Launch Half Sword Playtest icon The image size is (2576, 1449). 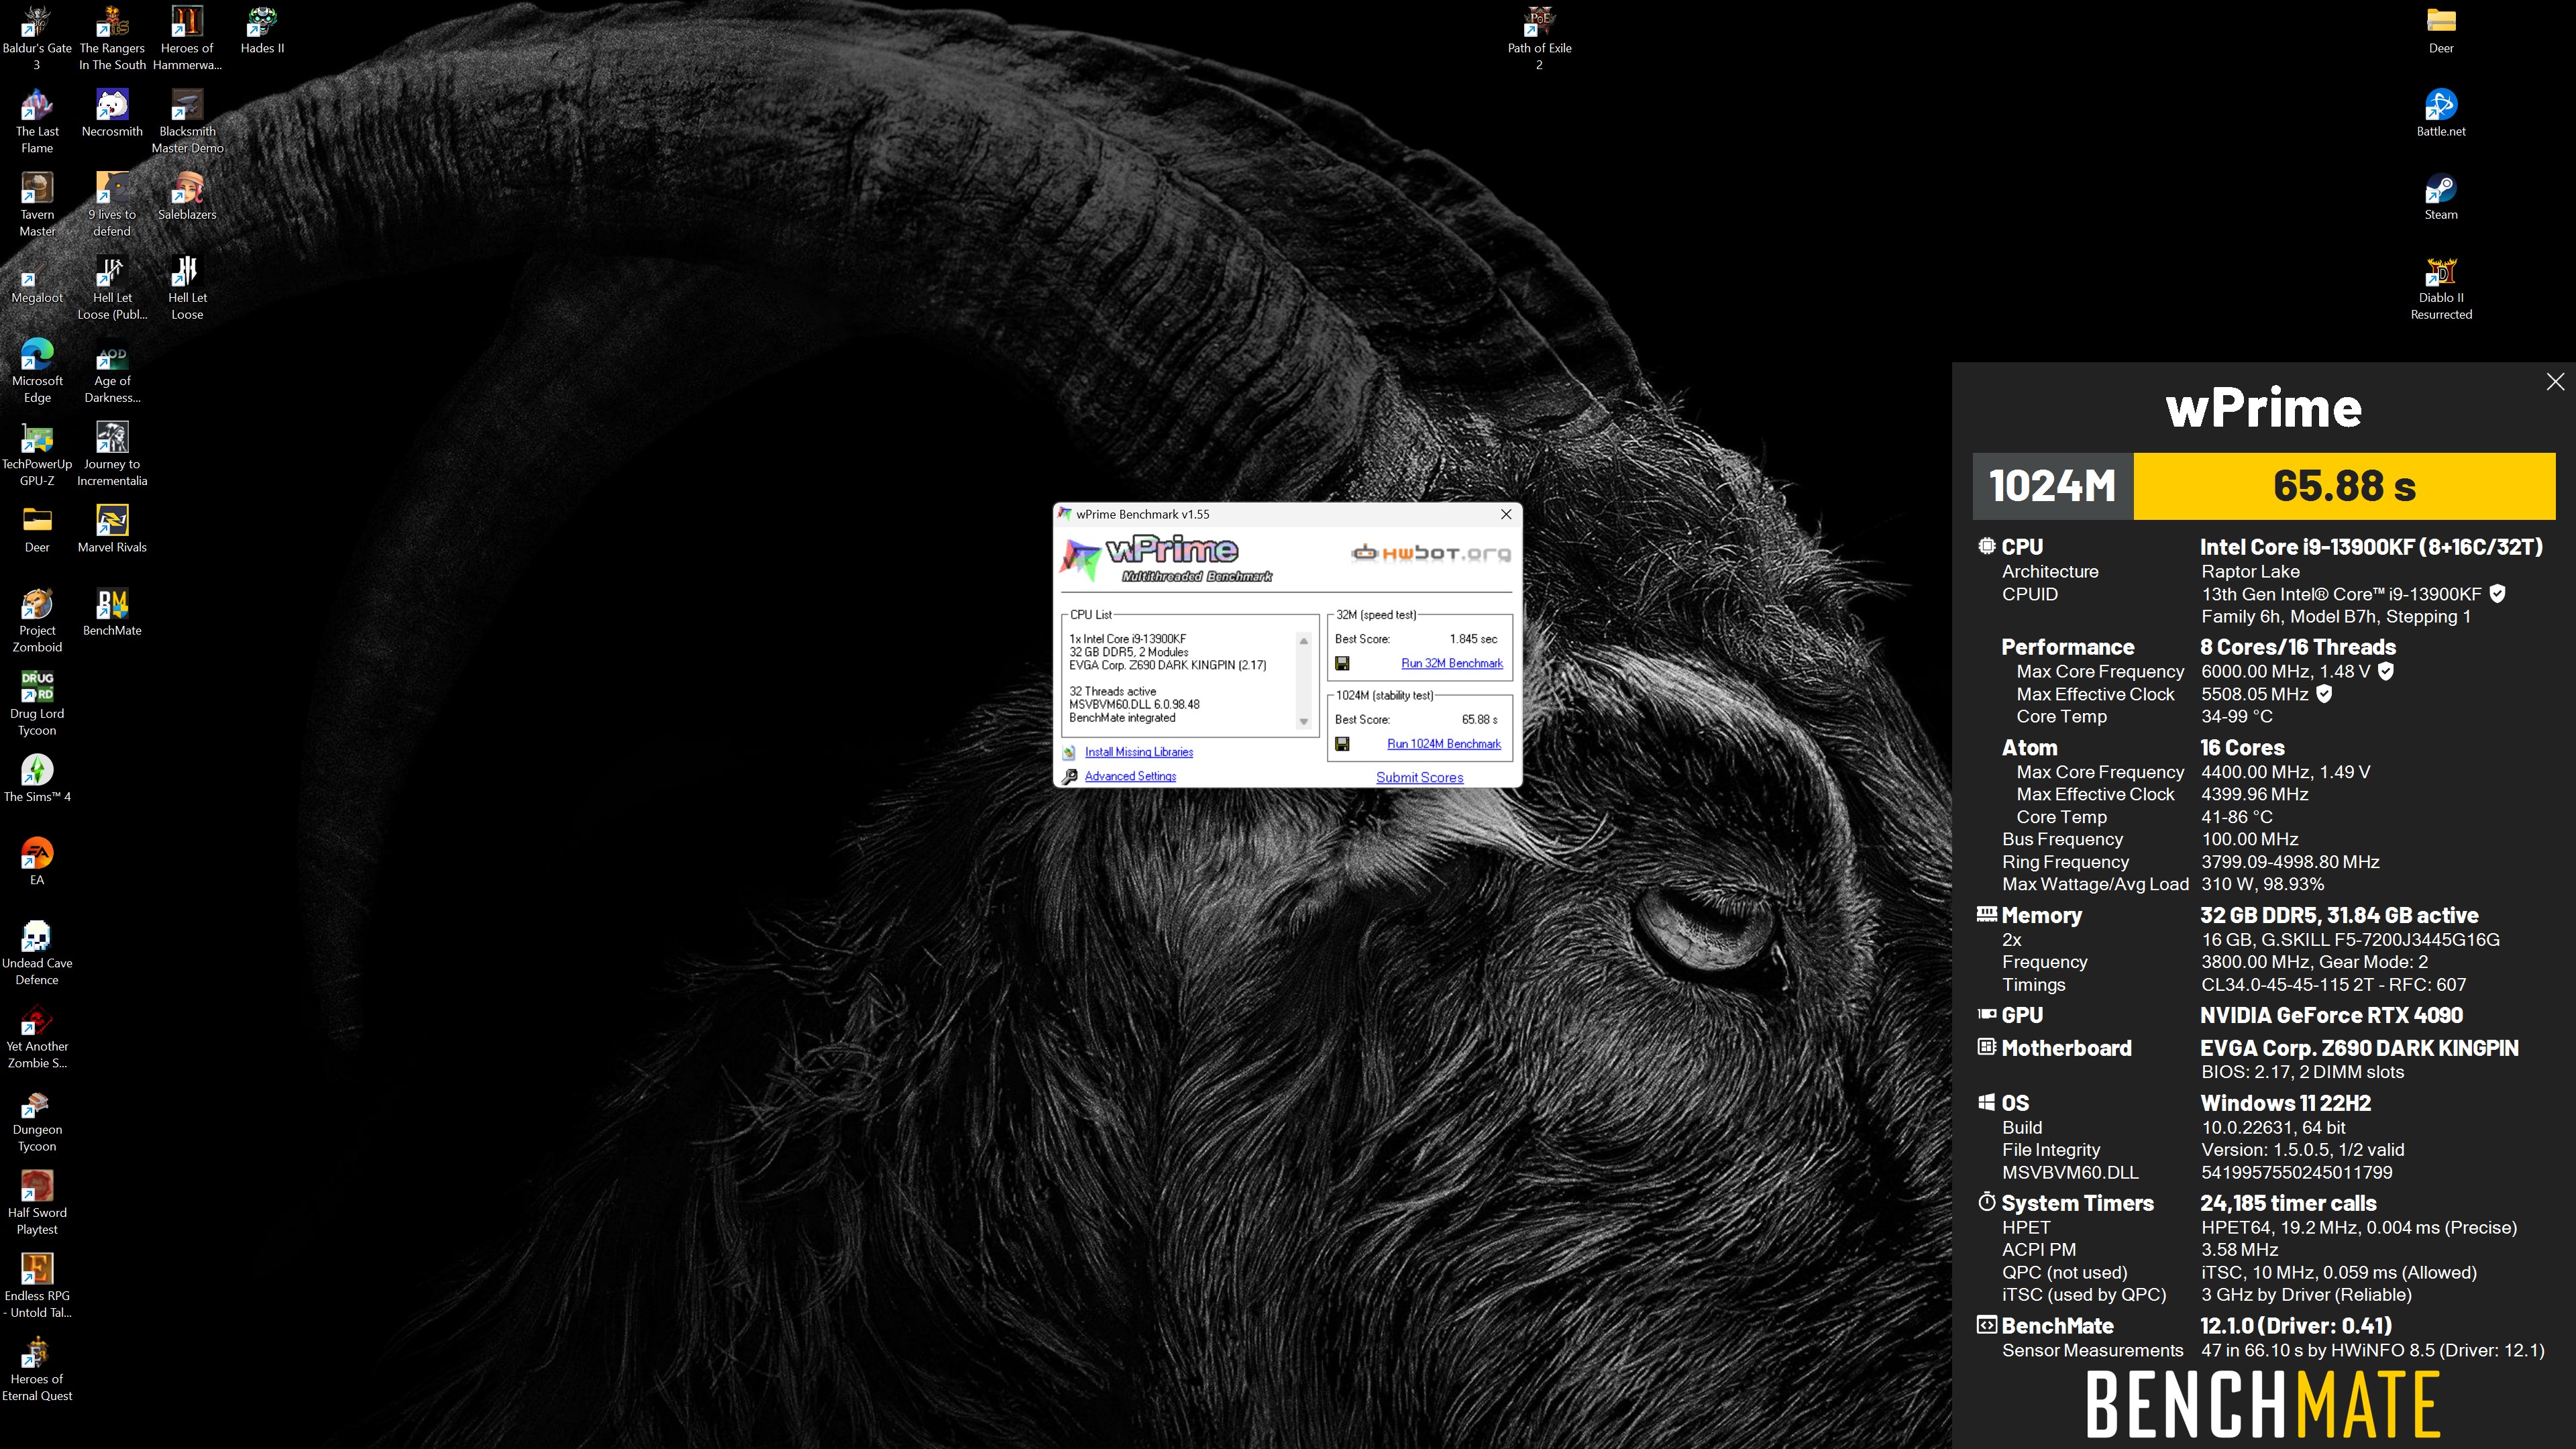click(x=37, y=1201)
